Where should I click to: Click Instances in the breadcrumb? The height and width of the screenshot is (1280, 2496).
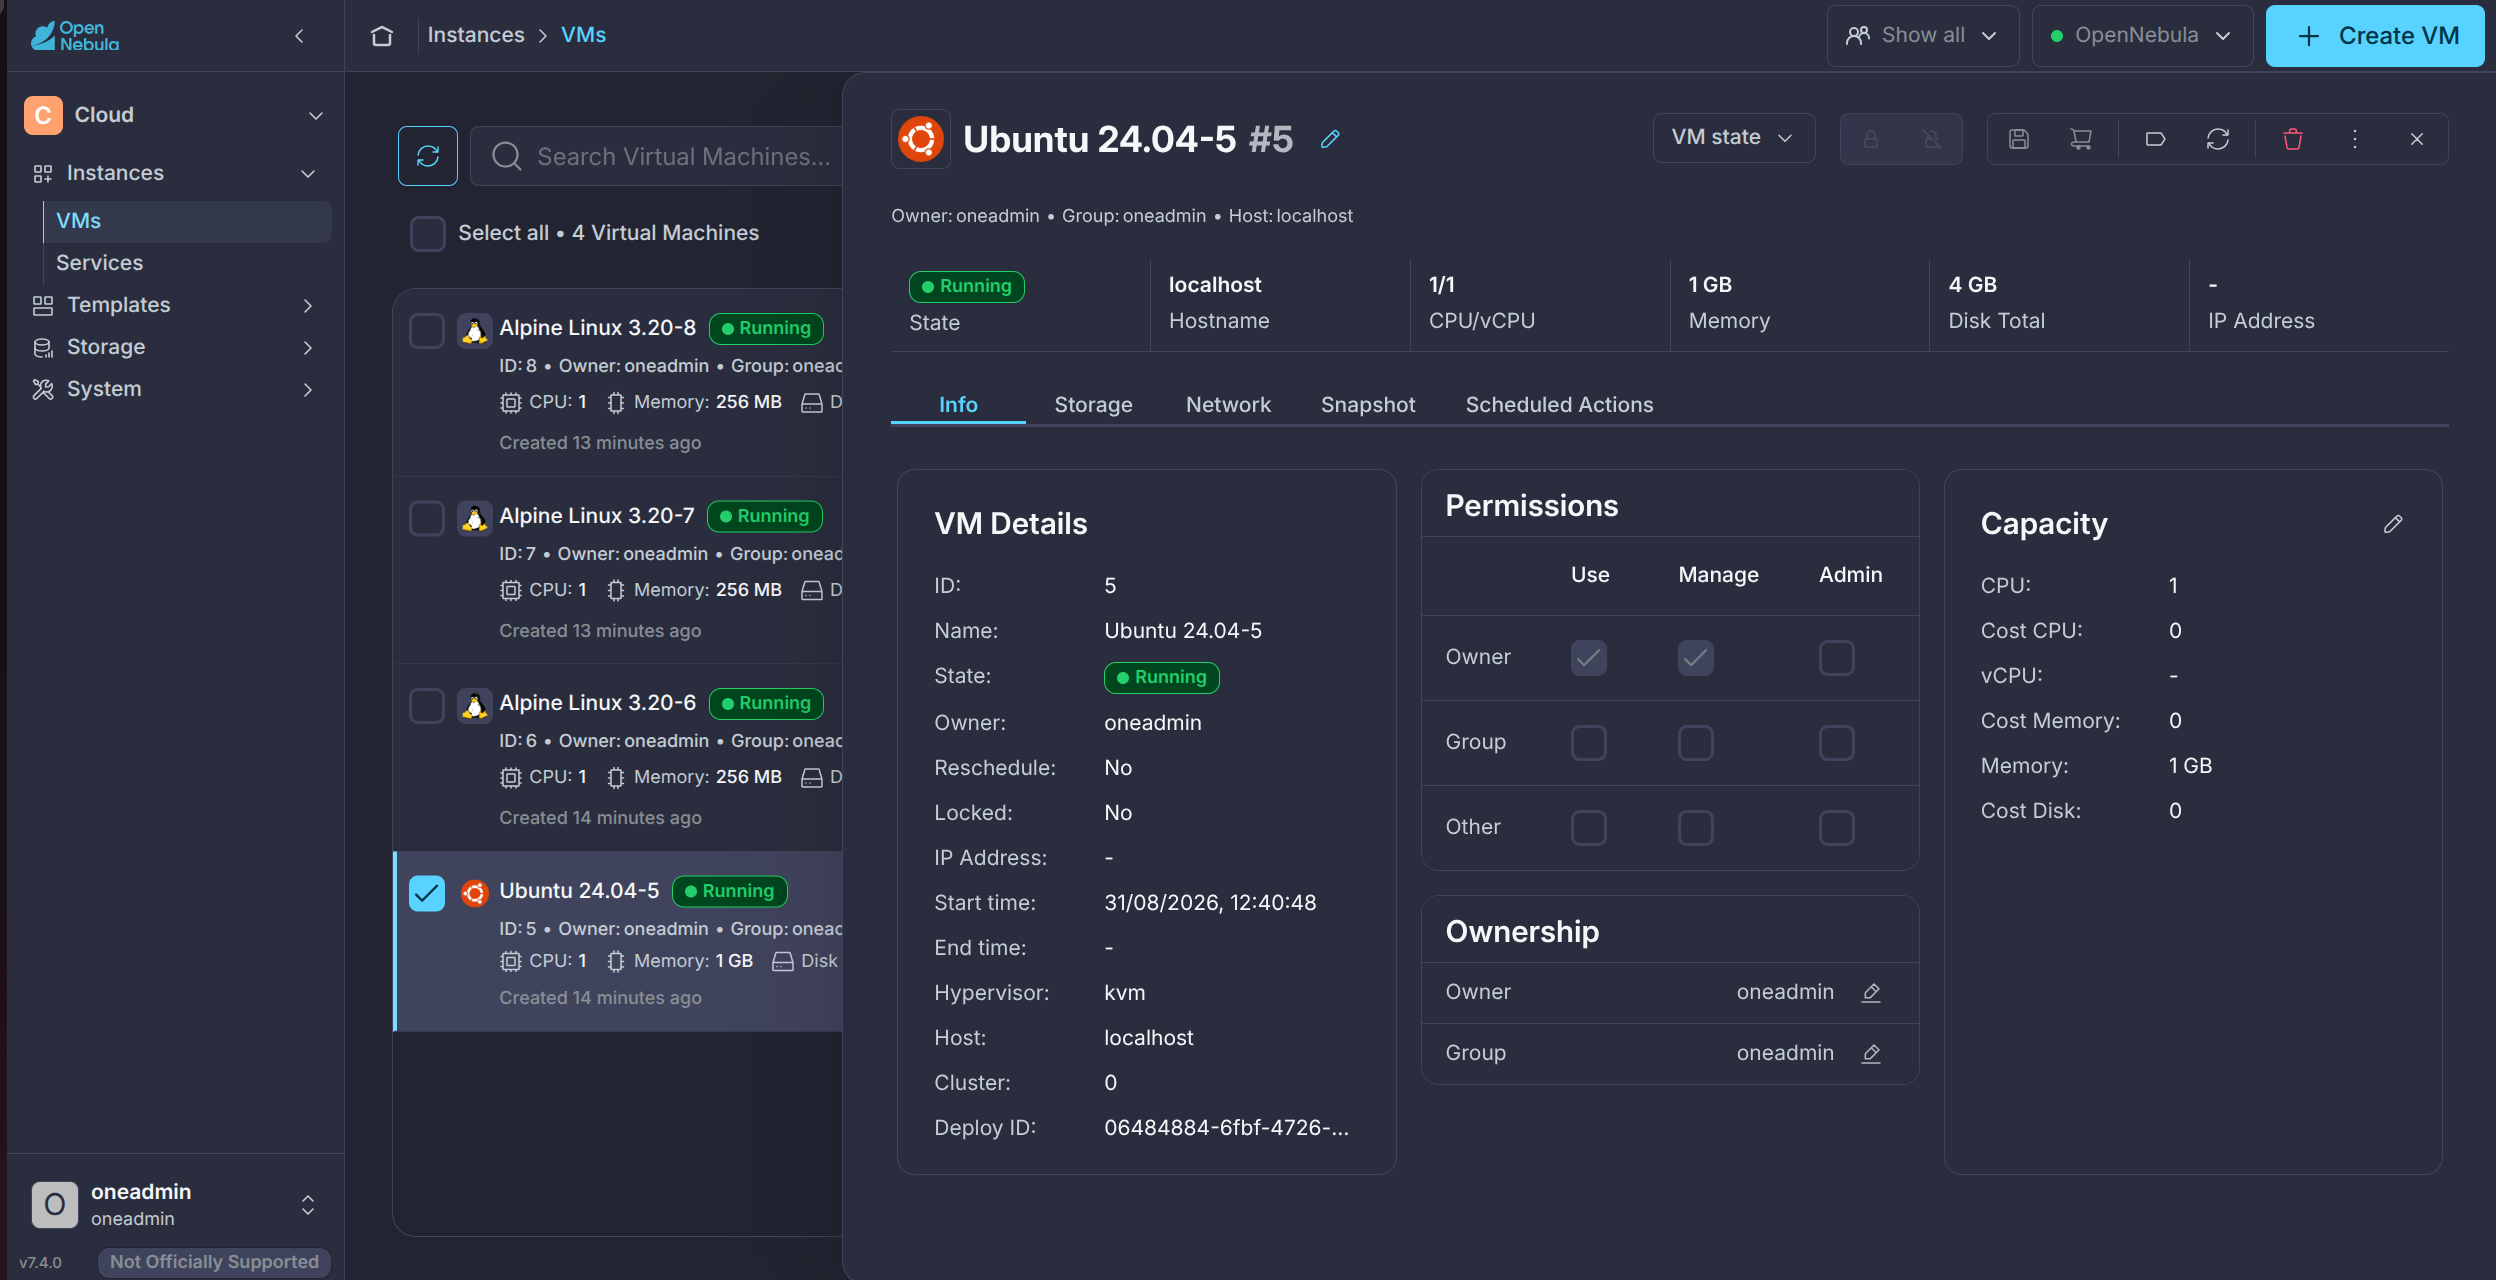(x=476, y=35)
